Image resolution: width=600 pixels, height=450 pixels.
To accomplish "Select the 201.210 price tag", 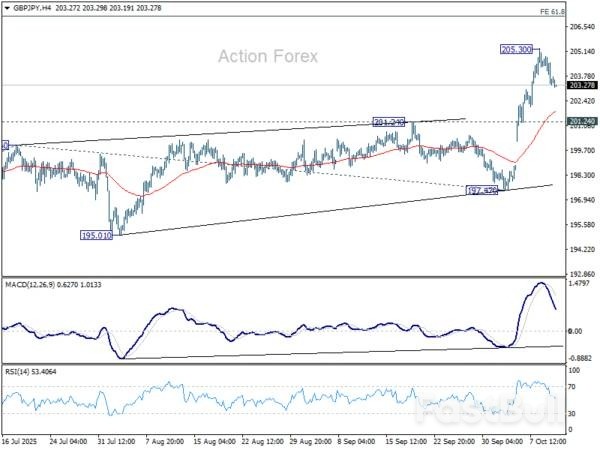I will point(389,122).
